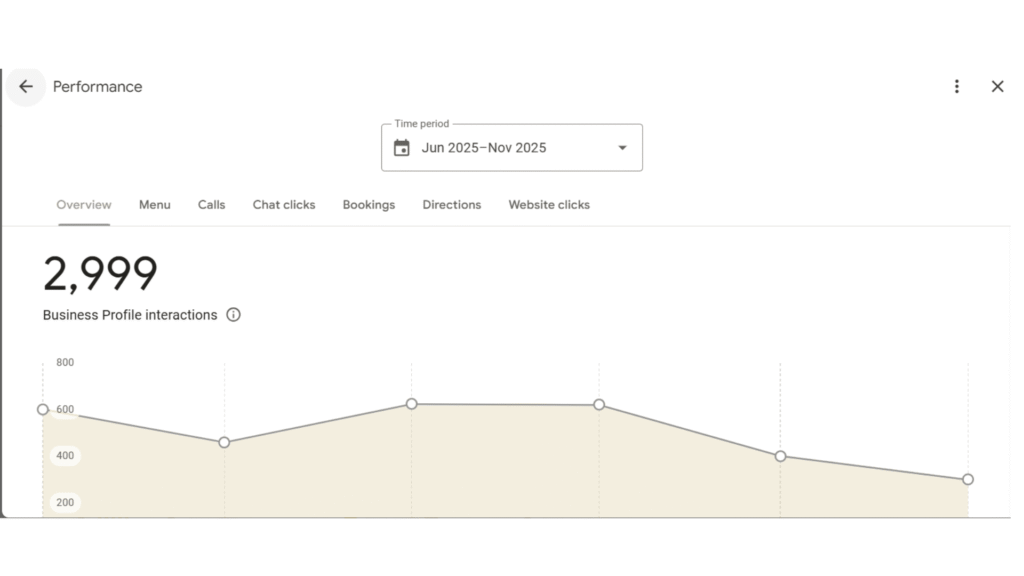This screenshot has height=576, width=1024.
Task: Open the Bookings tab
Action: (x=369, y=205)
